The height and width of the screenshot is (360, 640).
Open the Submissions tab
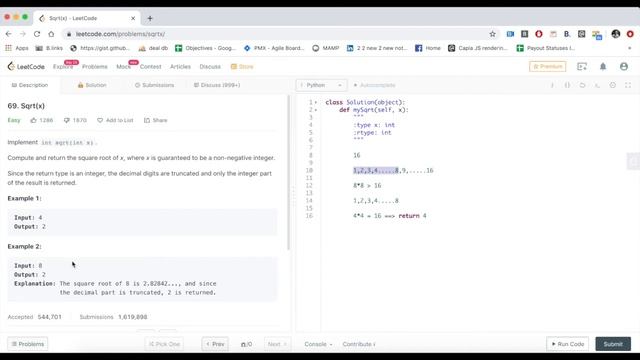click(x=154, y=85)
